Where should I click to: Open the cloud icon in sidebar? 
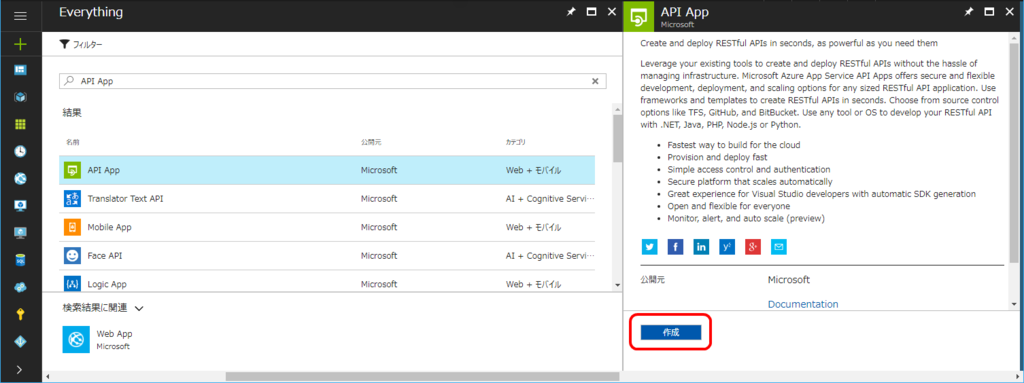pyautogui.click(x=20, y=288)
